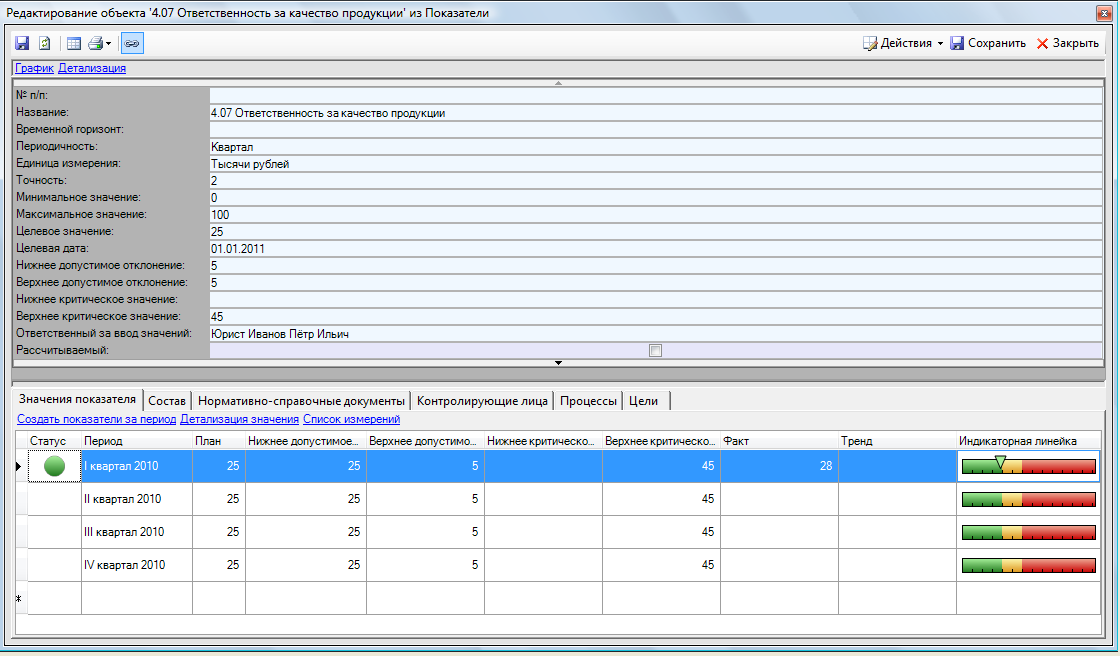1120x656 pixels.
Task: Open the График link
Action: click(x=34, y=68)
